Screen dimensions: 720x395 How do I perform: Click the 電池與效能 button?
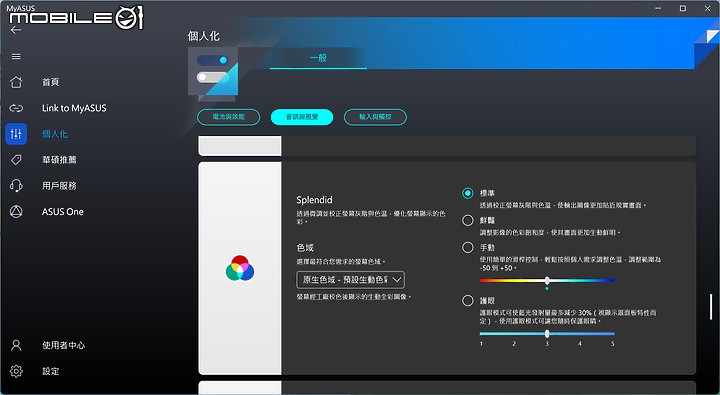tap(229, 117)
